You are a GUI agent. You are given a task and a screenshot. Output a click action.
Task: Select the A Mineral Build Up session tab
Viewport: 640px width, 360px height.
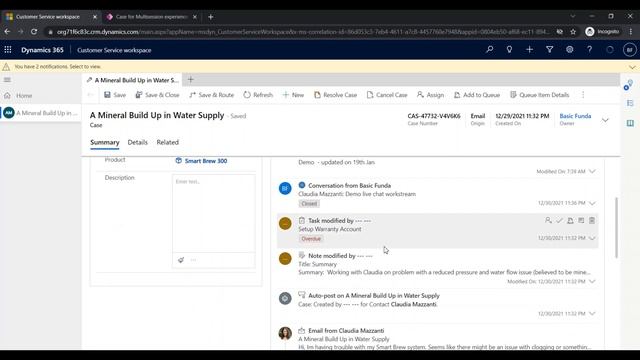pos(133,80)
